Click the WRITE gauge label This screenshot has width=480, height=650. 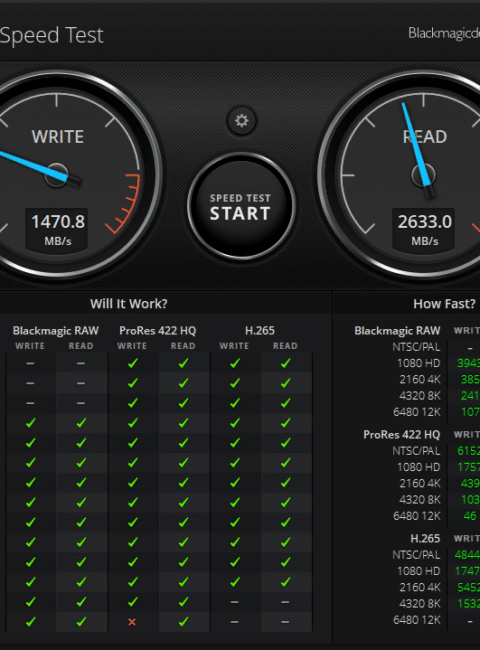click(58, 137)
